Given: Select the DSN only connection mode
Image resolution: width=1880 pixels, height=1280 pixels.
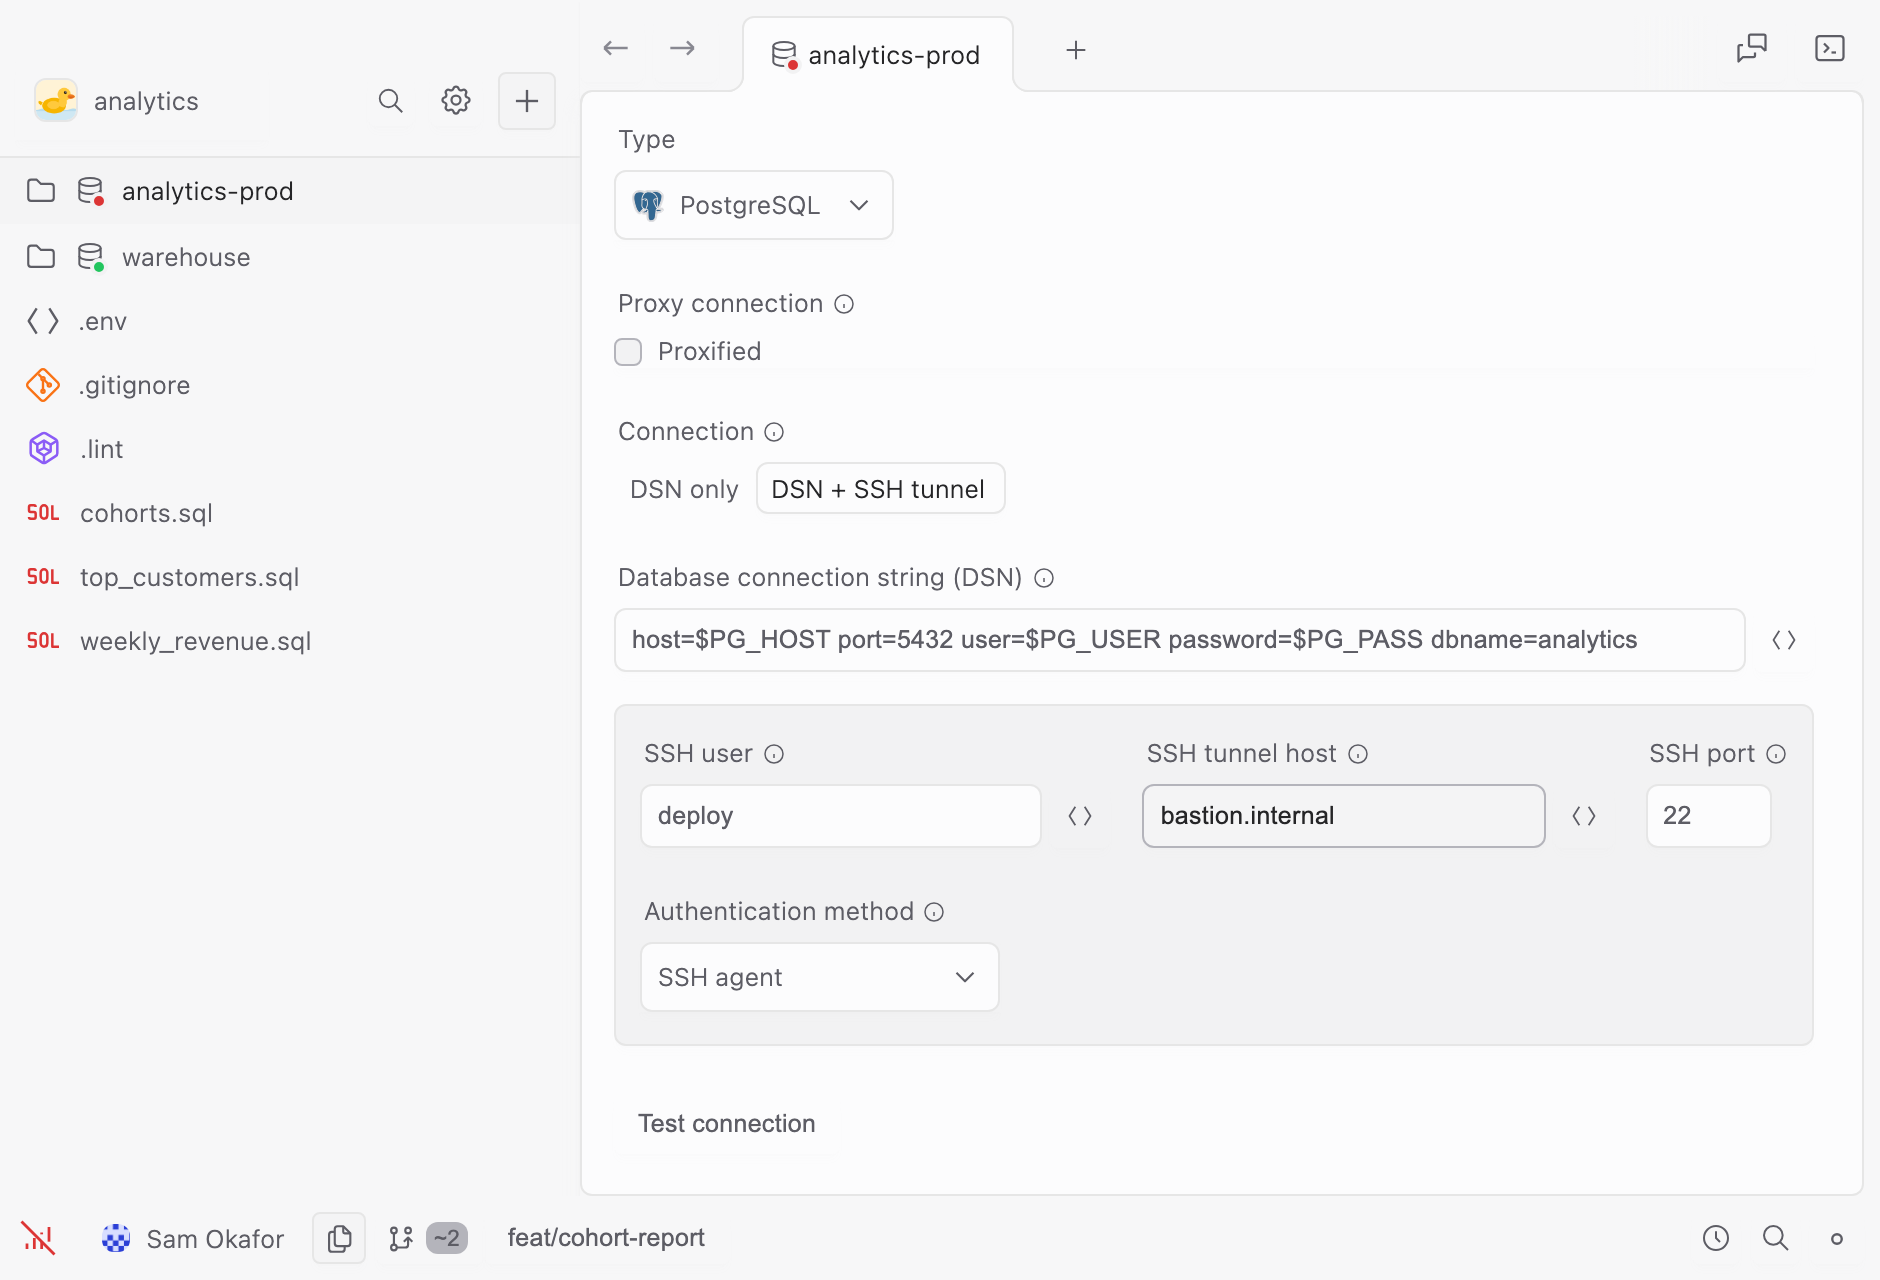Looking at the screenshot, I should coord(684,489).
